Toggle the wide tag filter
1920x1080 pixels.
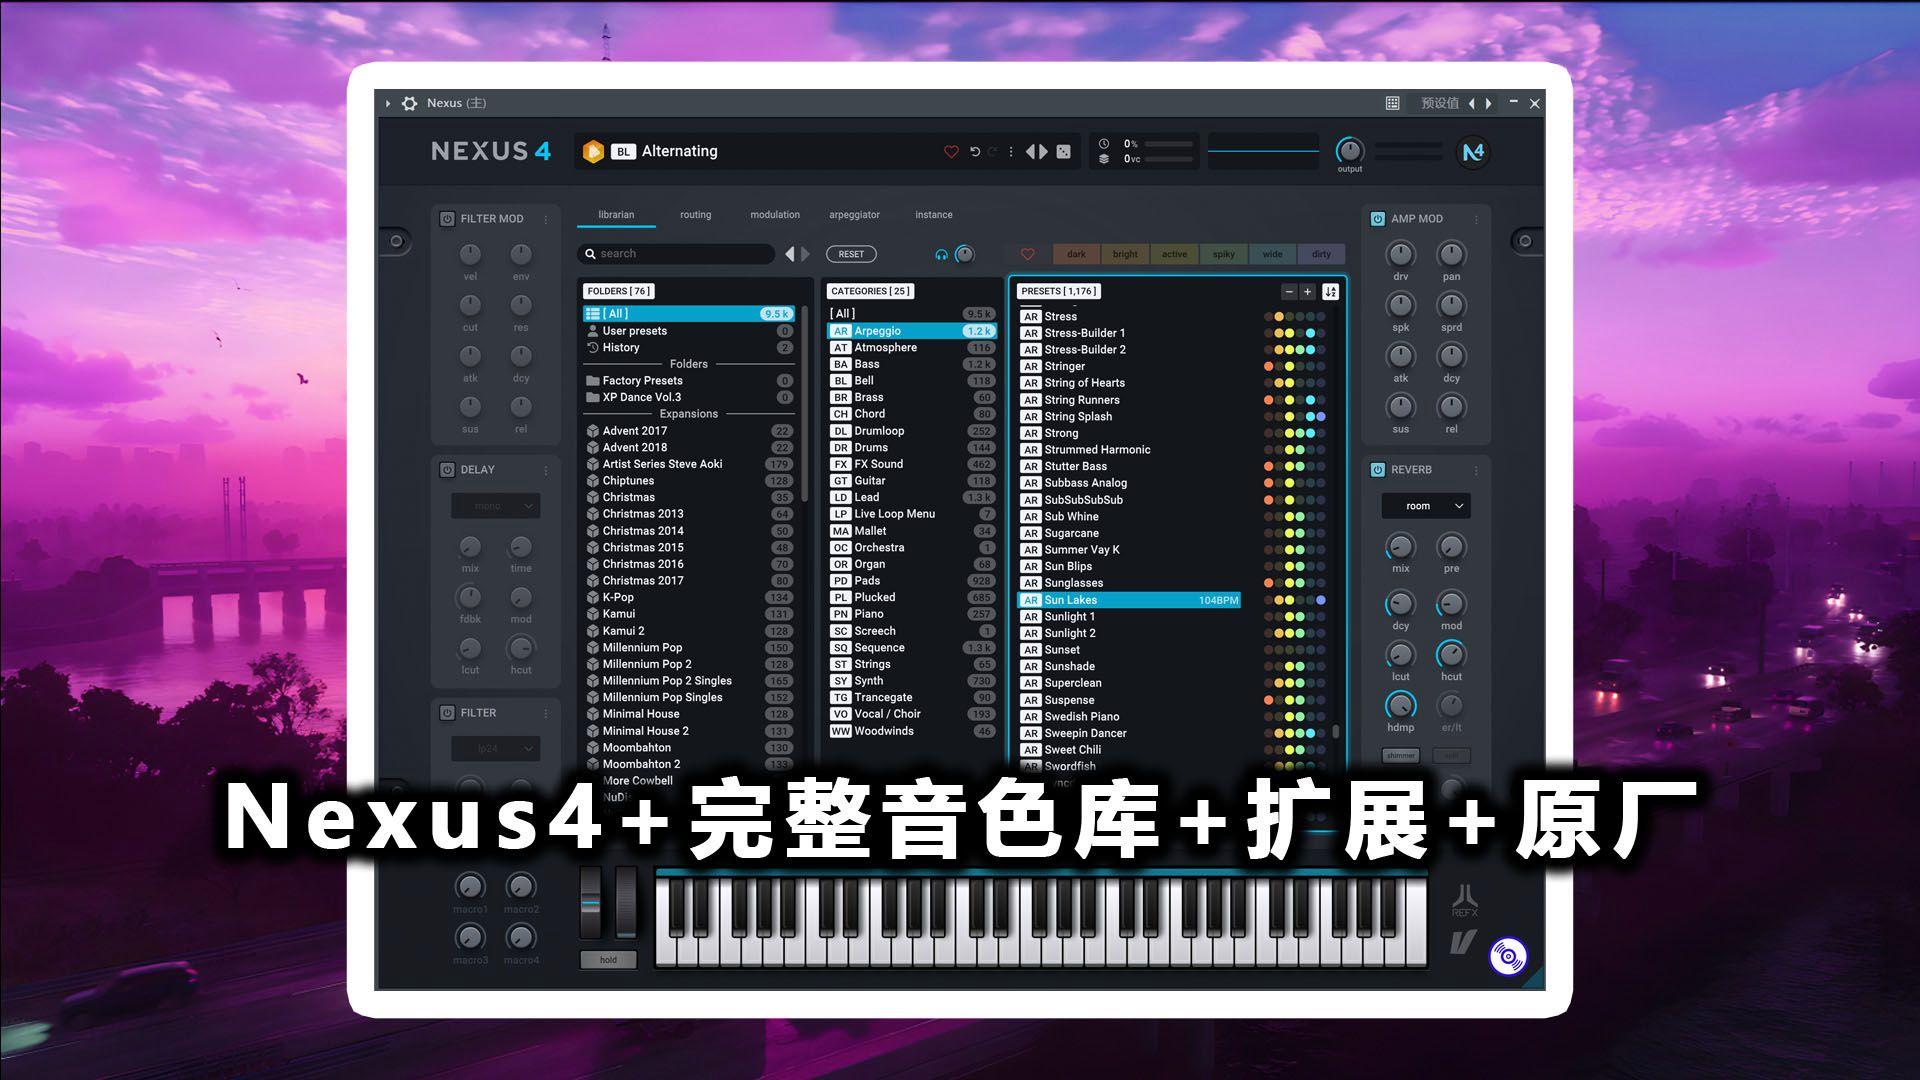point(1272,254)
